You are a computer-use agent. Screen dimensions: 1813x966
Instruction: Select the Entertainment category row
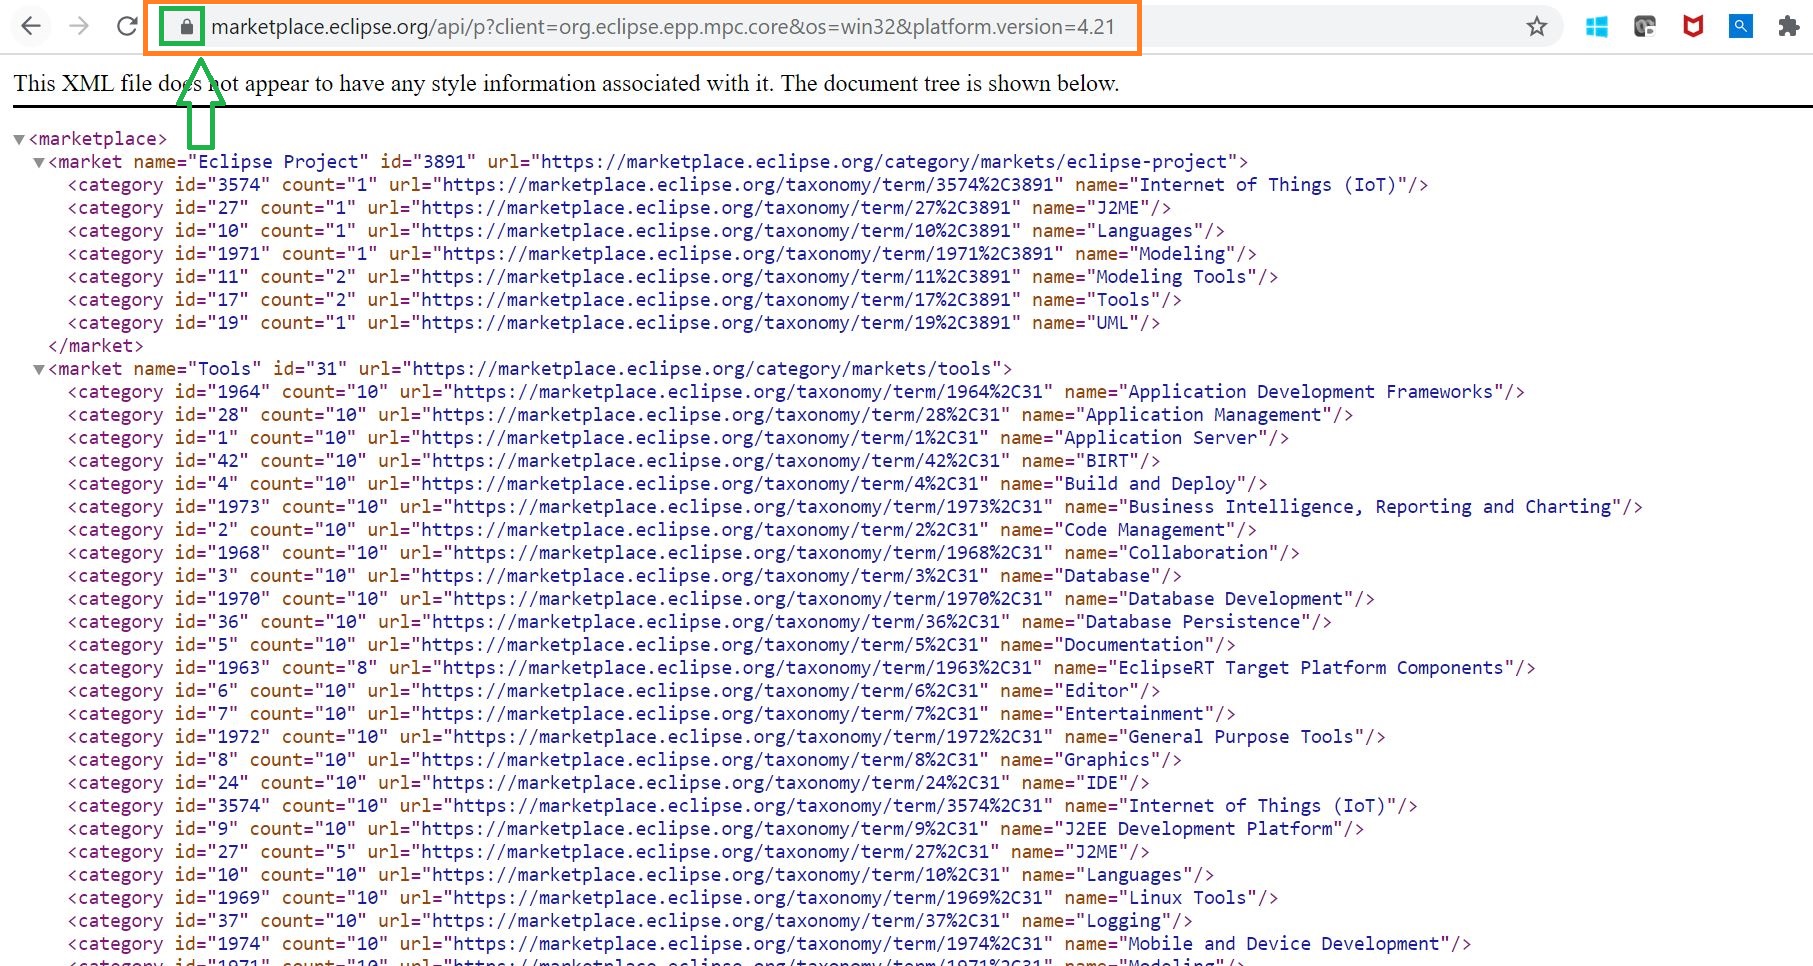click(x=652, y=714)
